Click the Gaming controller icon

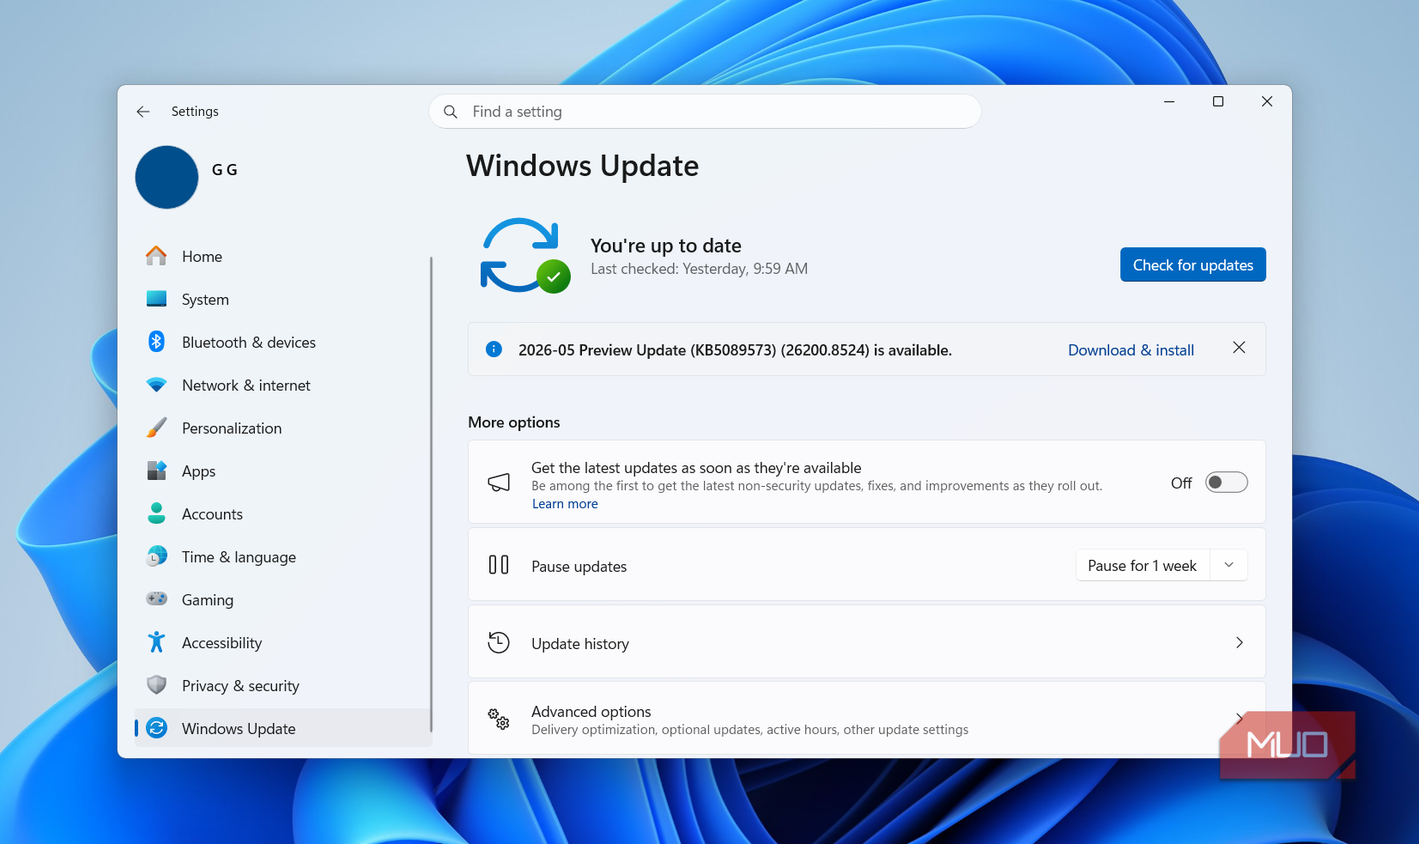[x=156, y=599]
